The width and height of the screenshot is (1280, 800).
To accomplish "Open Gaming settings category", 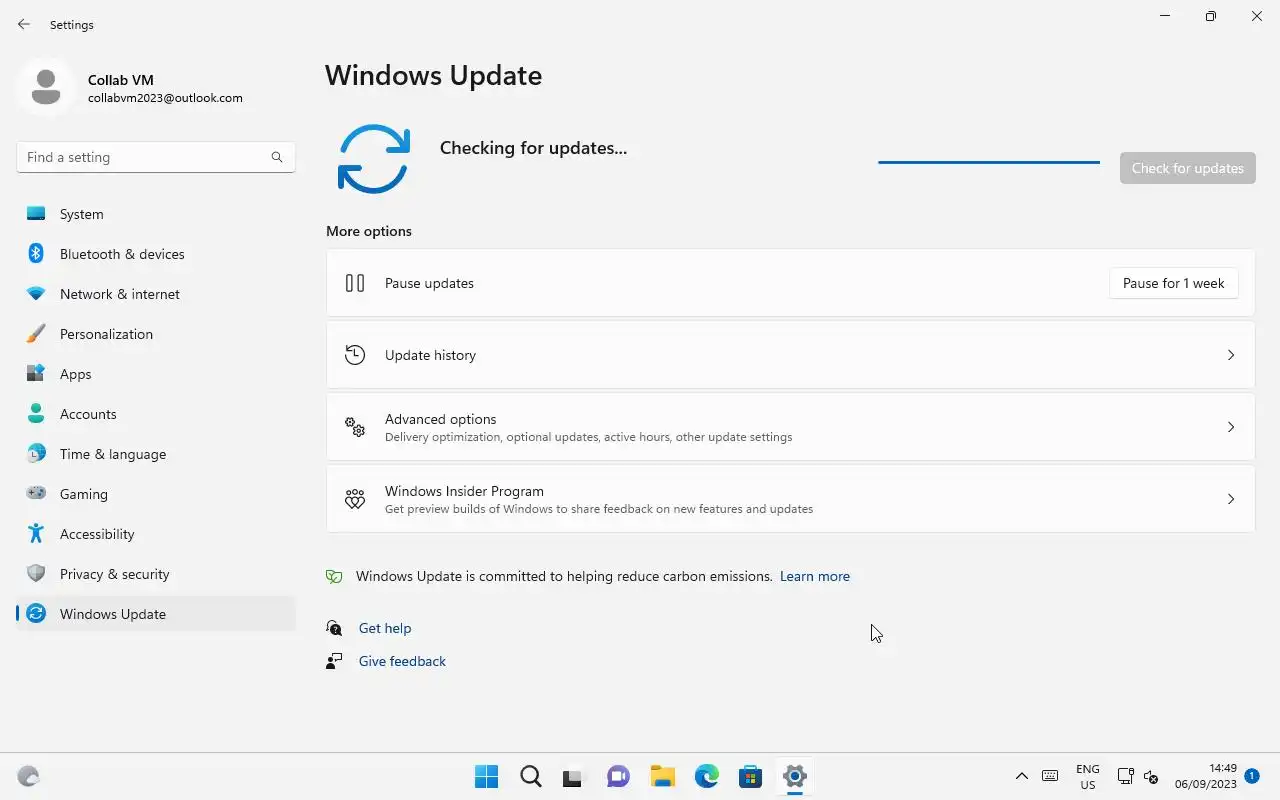I will click(156, 494).
